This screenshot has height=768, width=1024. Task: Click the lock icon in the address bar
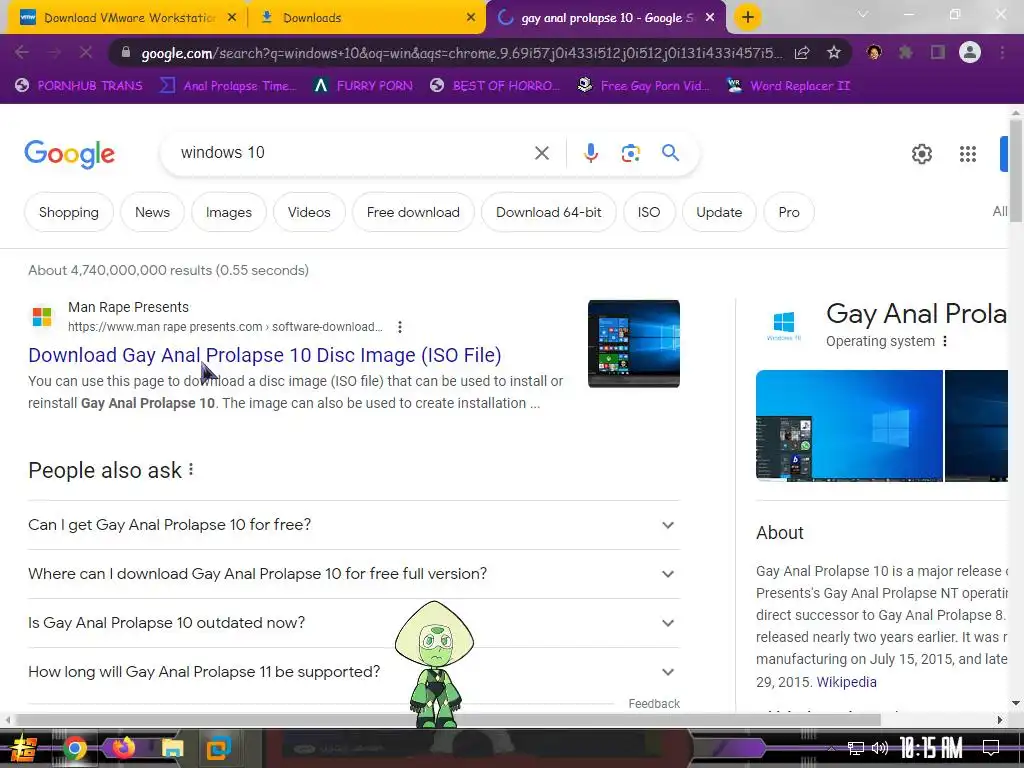126,53
